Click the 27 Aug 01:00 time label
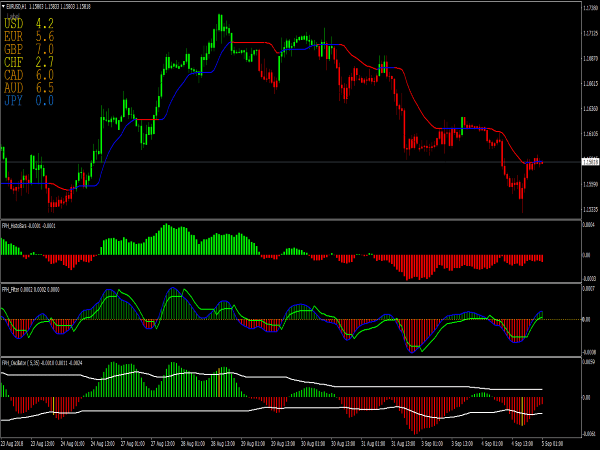The height and width of the screenshot is (450, 600). 133,444
